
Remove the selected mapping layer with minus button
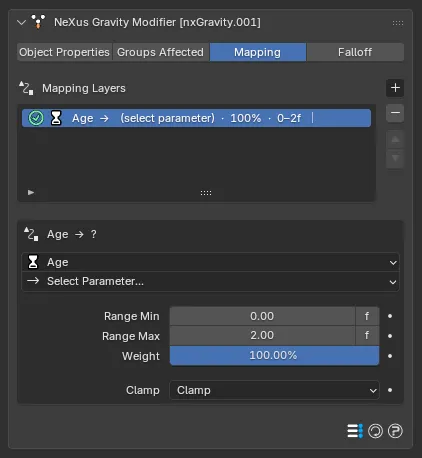[x=395, y=113]
